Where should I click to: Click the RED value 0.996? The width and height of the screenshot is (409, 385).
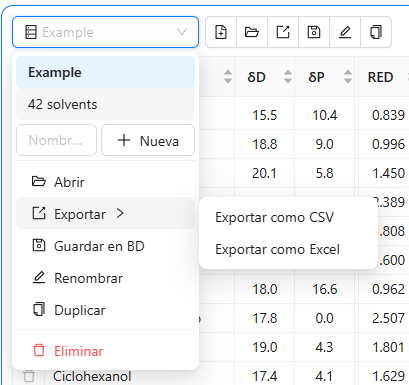(x=388, y=144)
